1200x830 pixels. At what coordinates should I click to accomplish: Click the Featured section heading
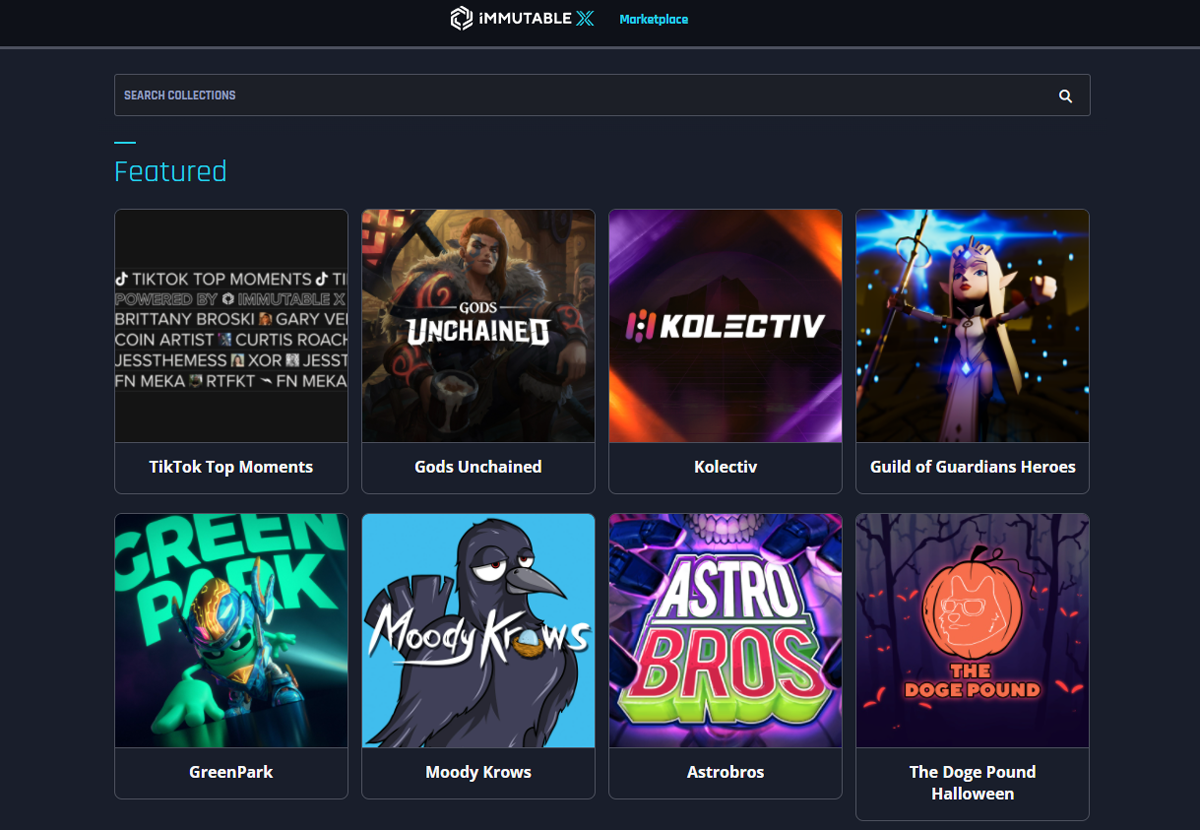click(170, 171)
